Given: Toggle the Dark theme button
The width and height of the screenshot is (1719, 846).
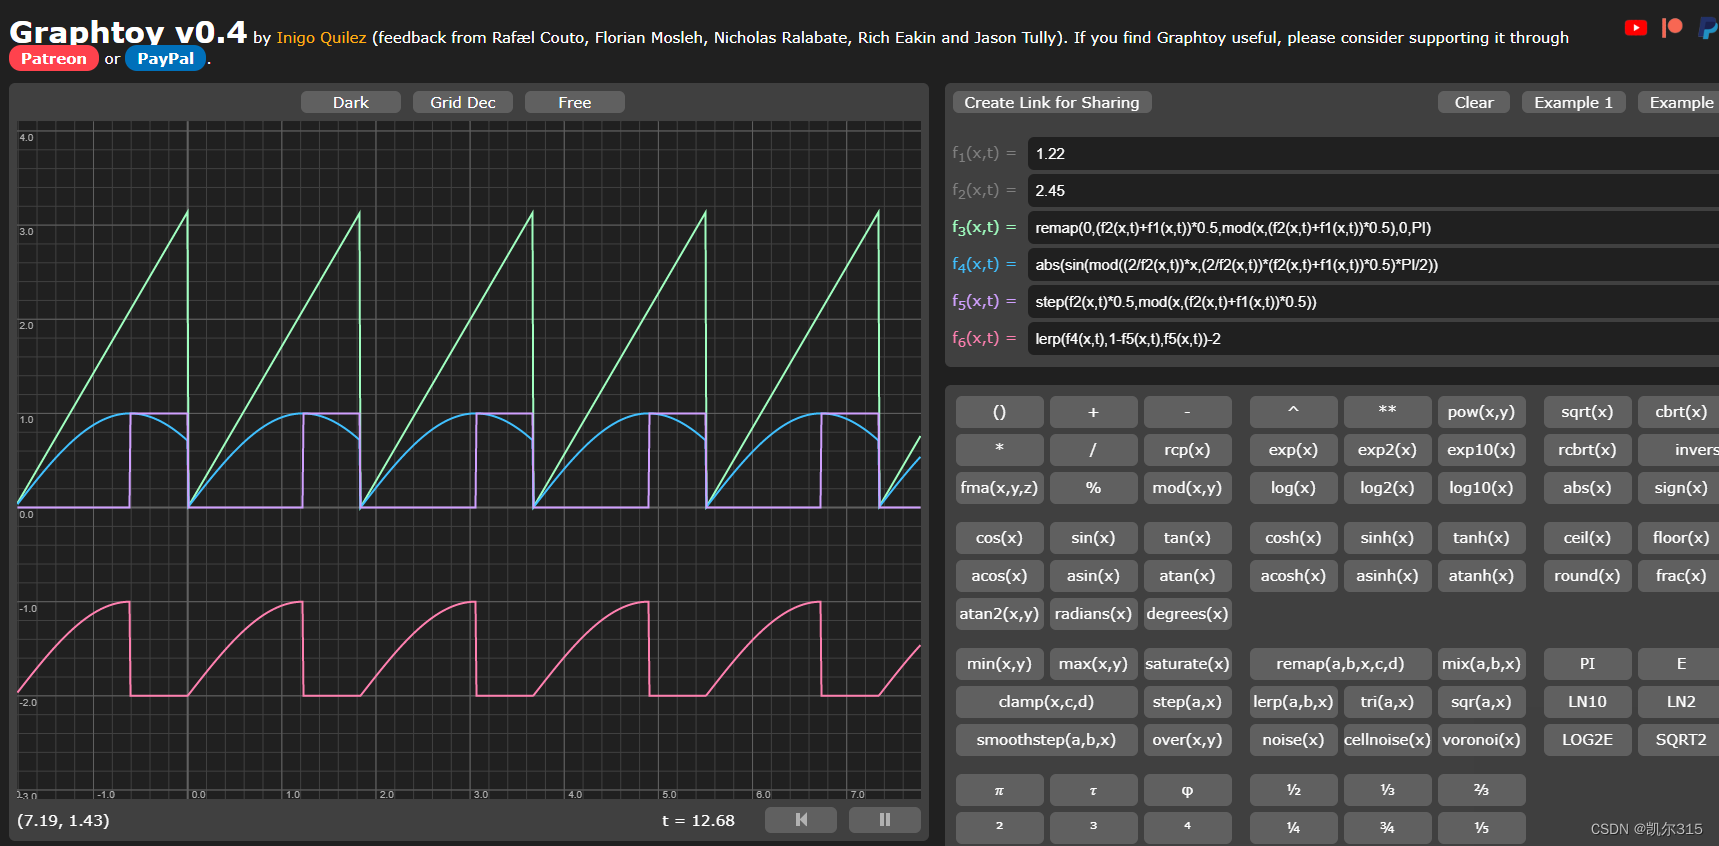Looking at the screenshot, I should (x=351, y=102).
